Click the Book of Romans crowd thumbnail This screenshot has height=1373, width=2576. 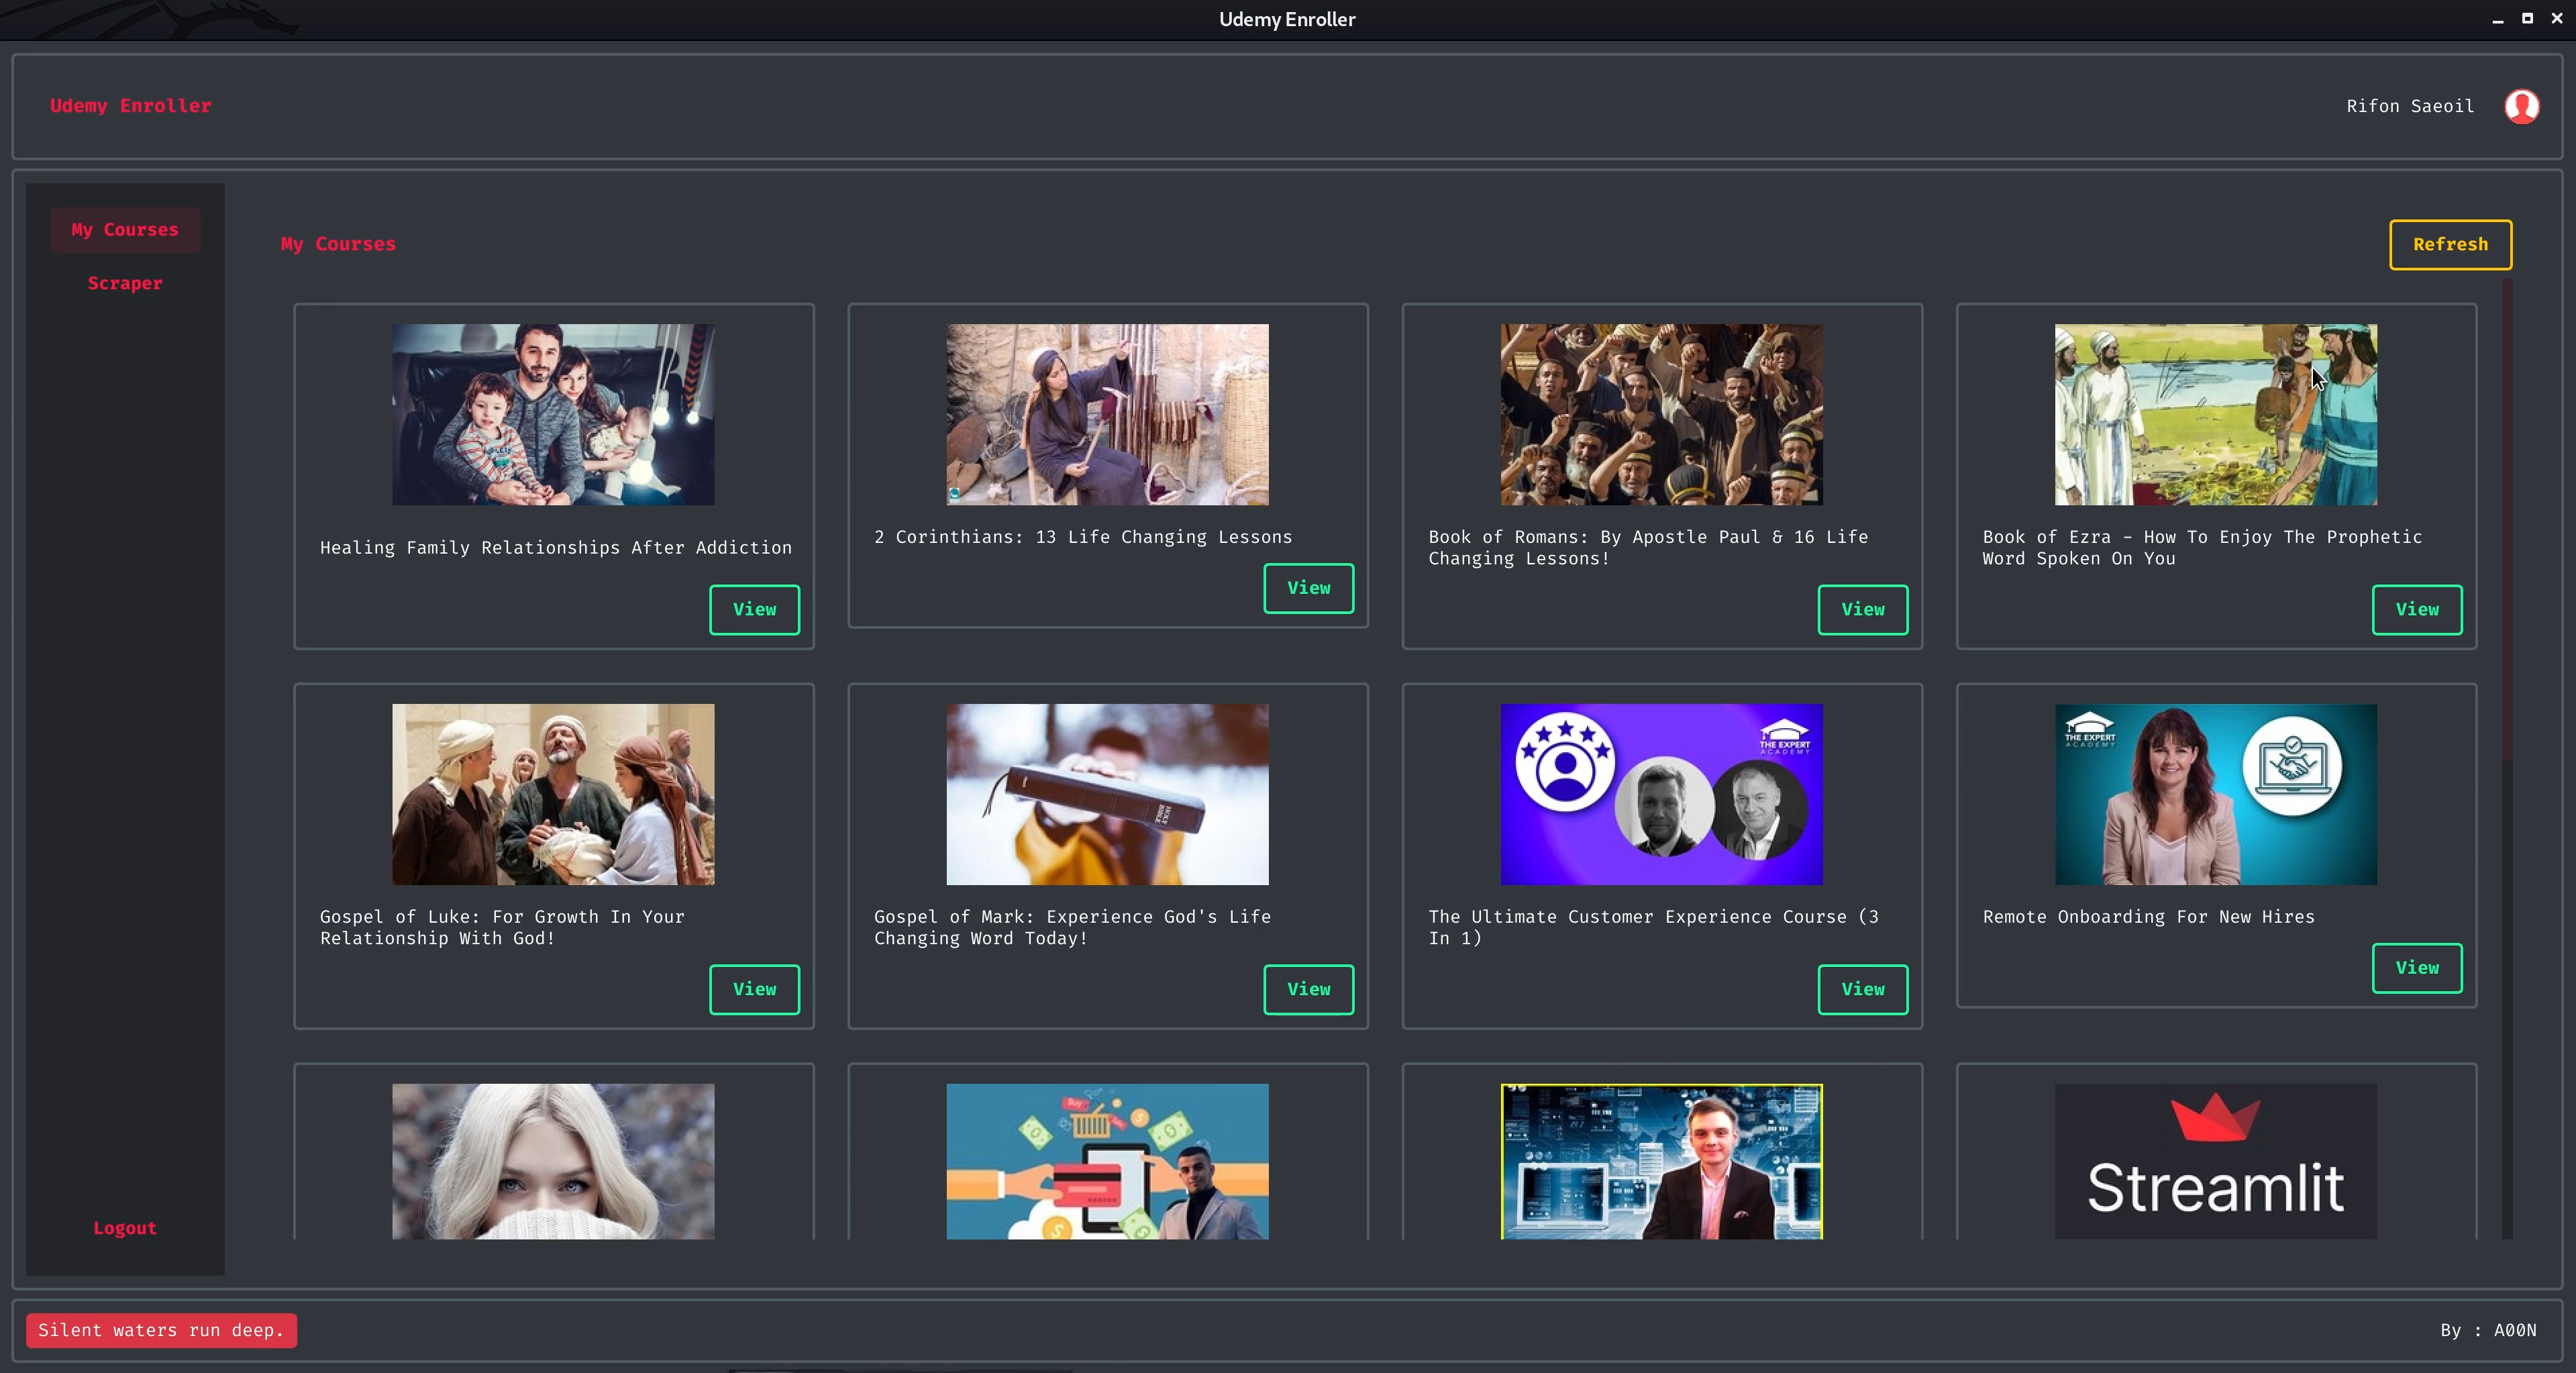point(1661,414)
